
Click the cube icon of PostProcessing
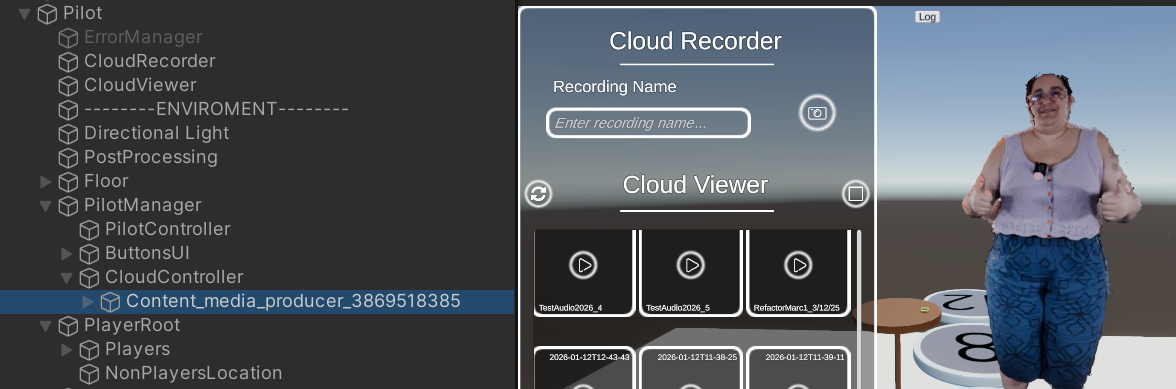pos(68,157)
